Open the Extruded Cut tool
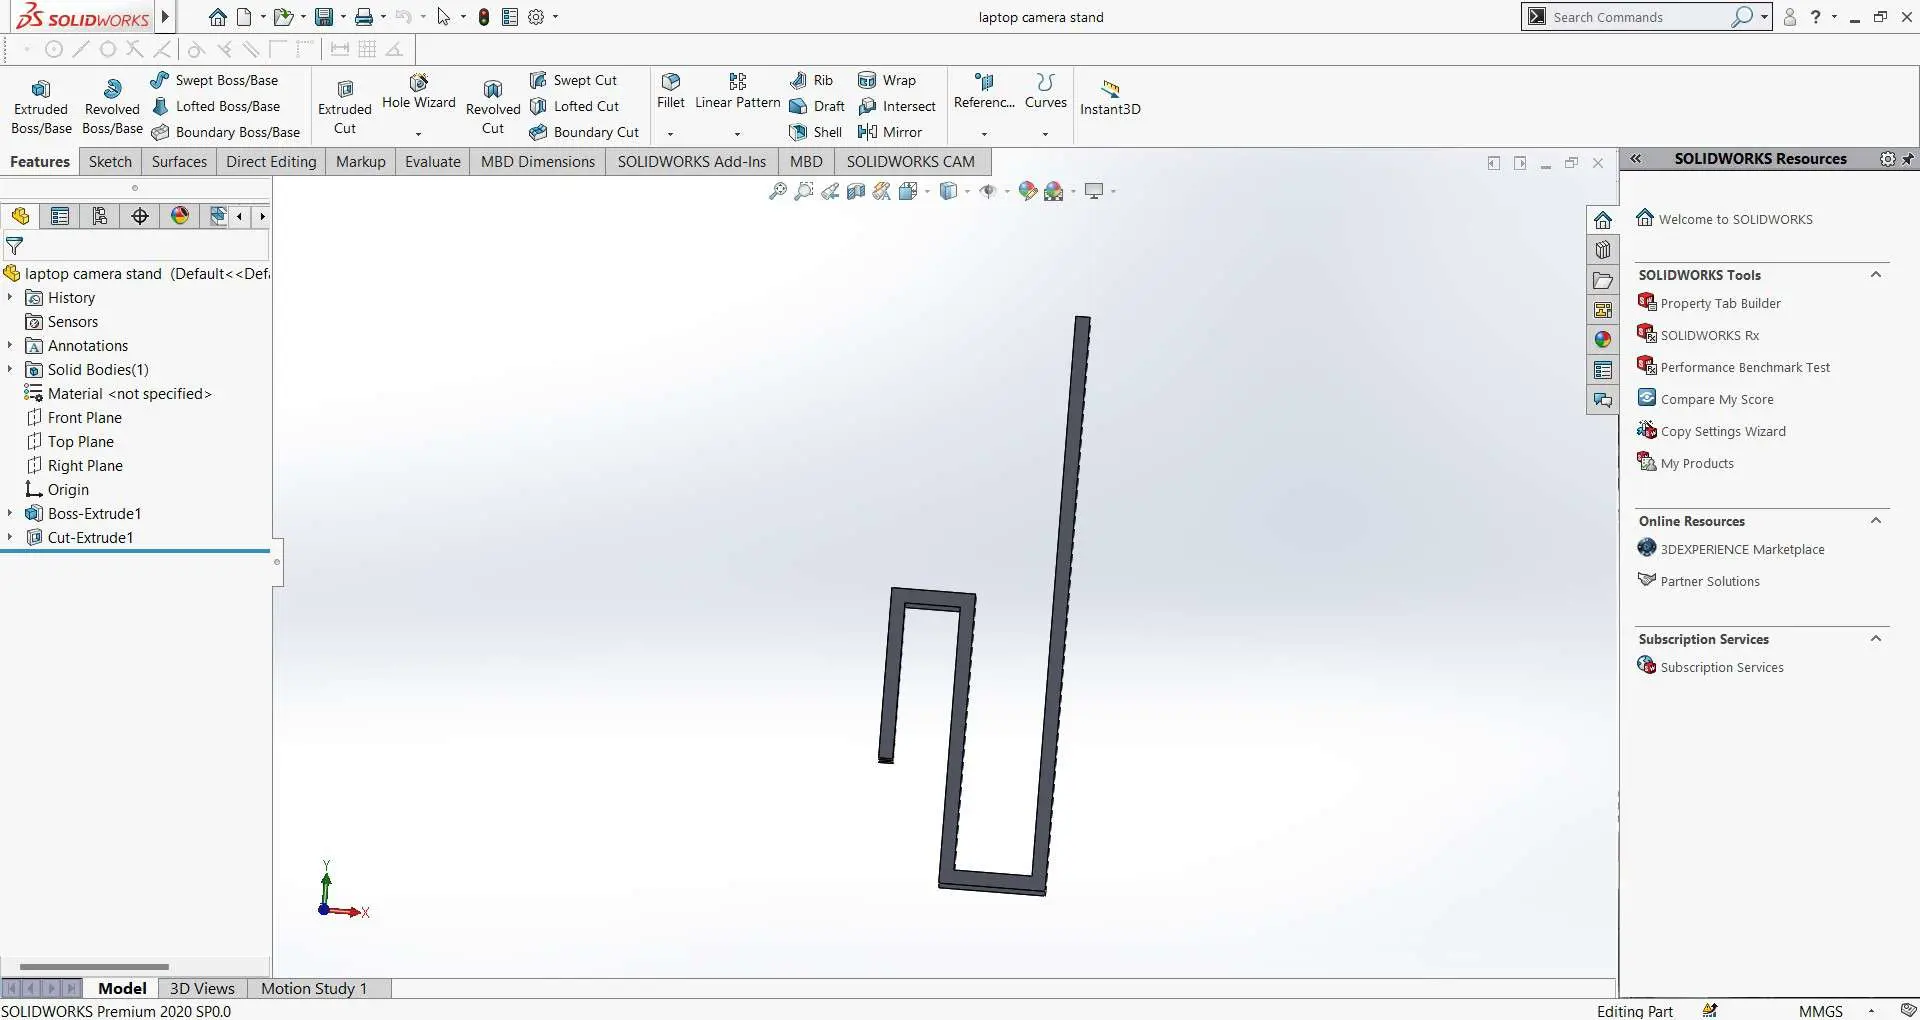Viewport: 1920px width, 1020px height. (x=345, y=106)
